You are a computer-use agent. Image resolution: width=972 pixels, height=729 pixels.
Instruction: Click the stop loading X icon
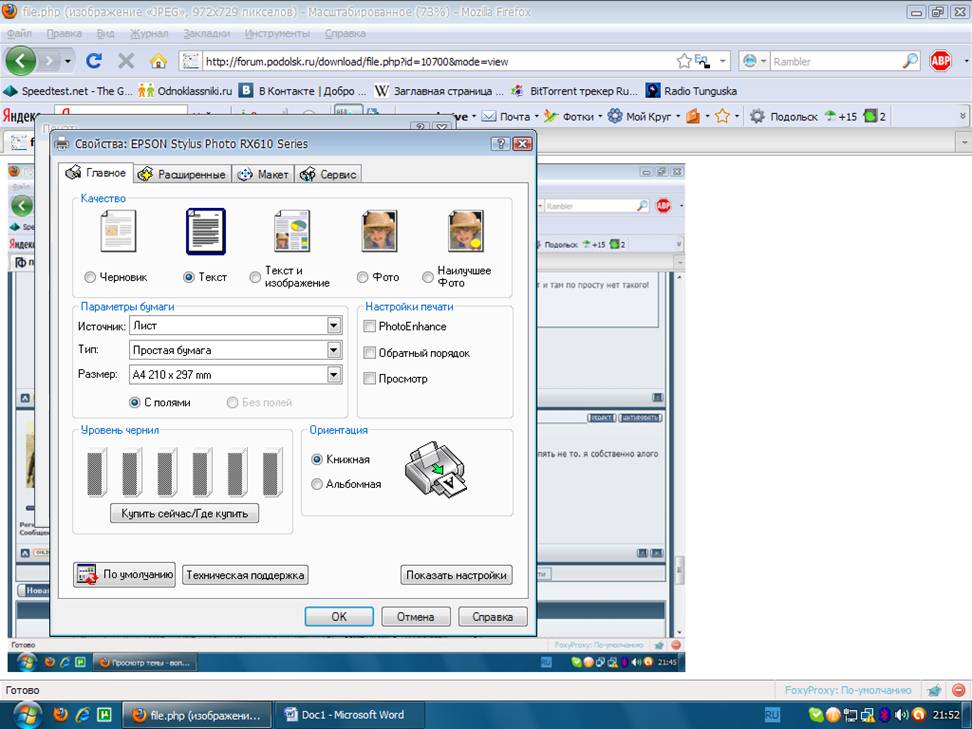(126, 61)
